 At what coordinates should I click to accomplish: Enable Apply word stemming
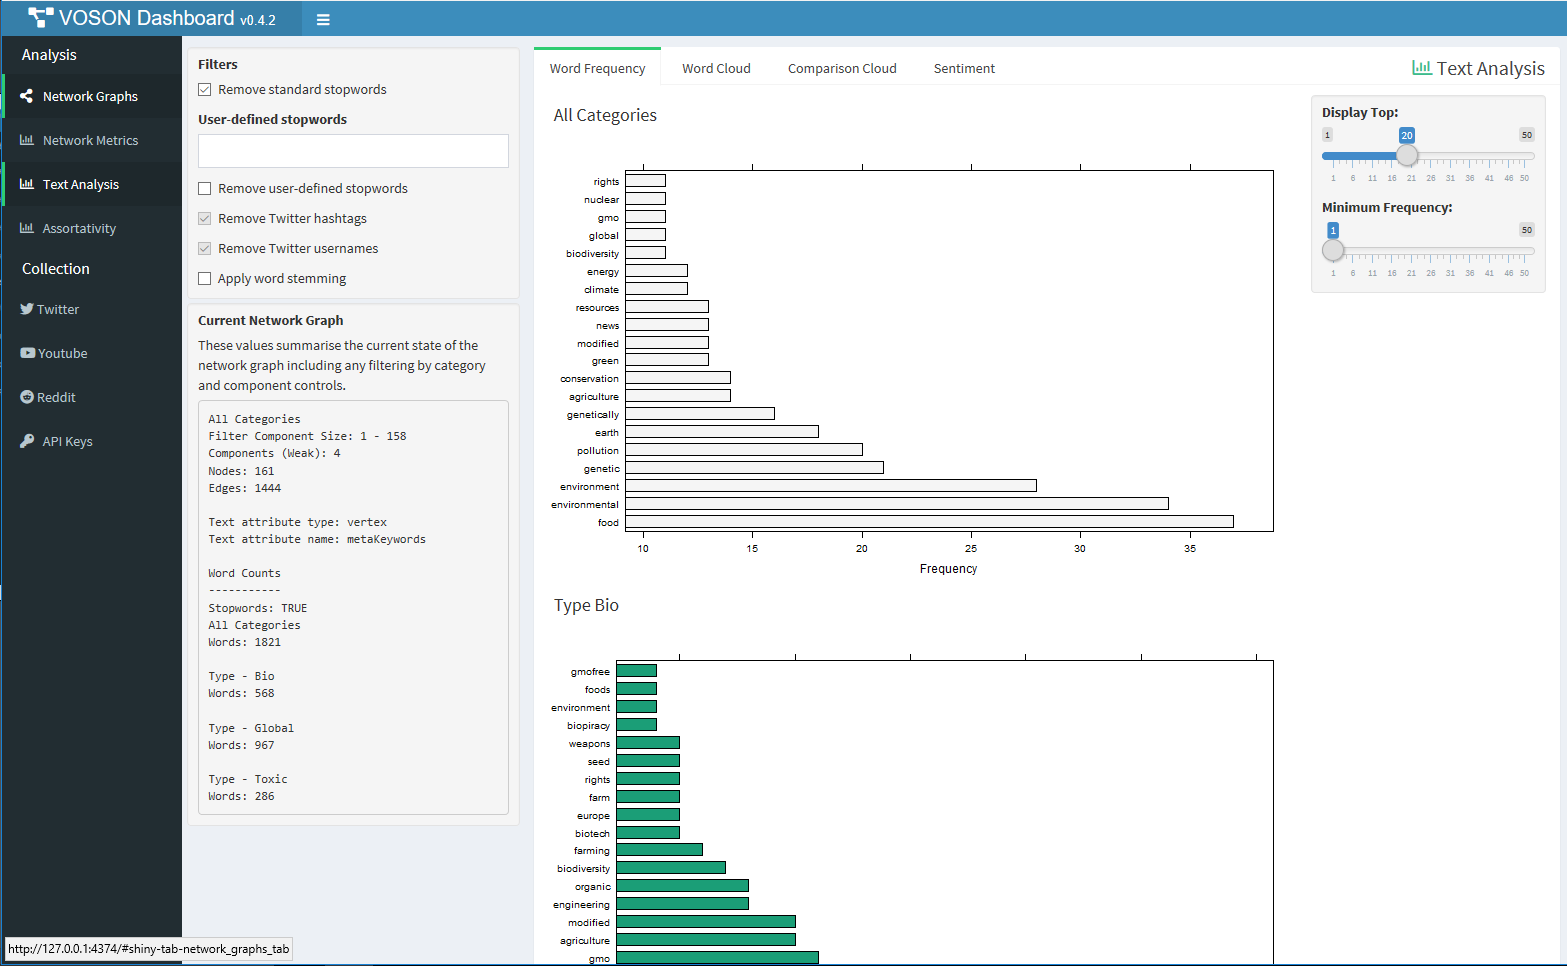click(205, 278)
